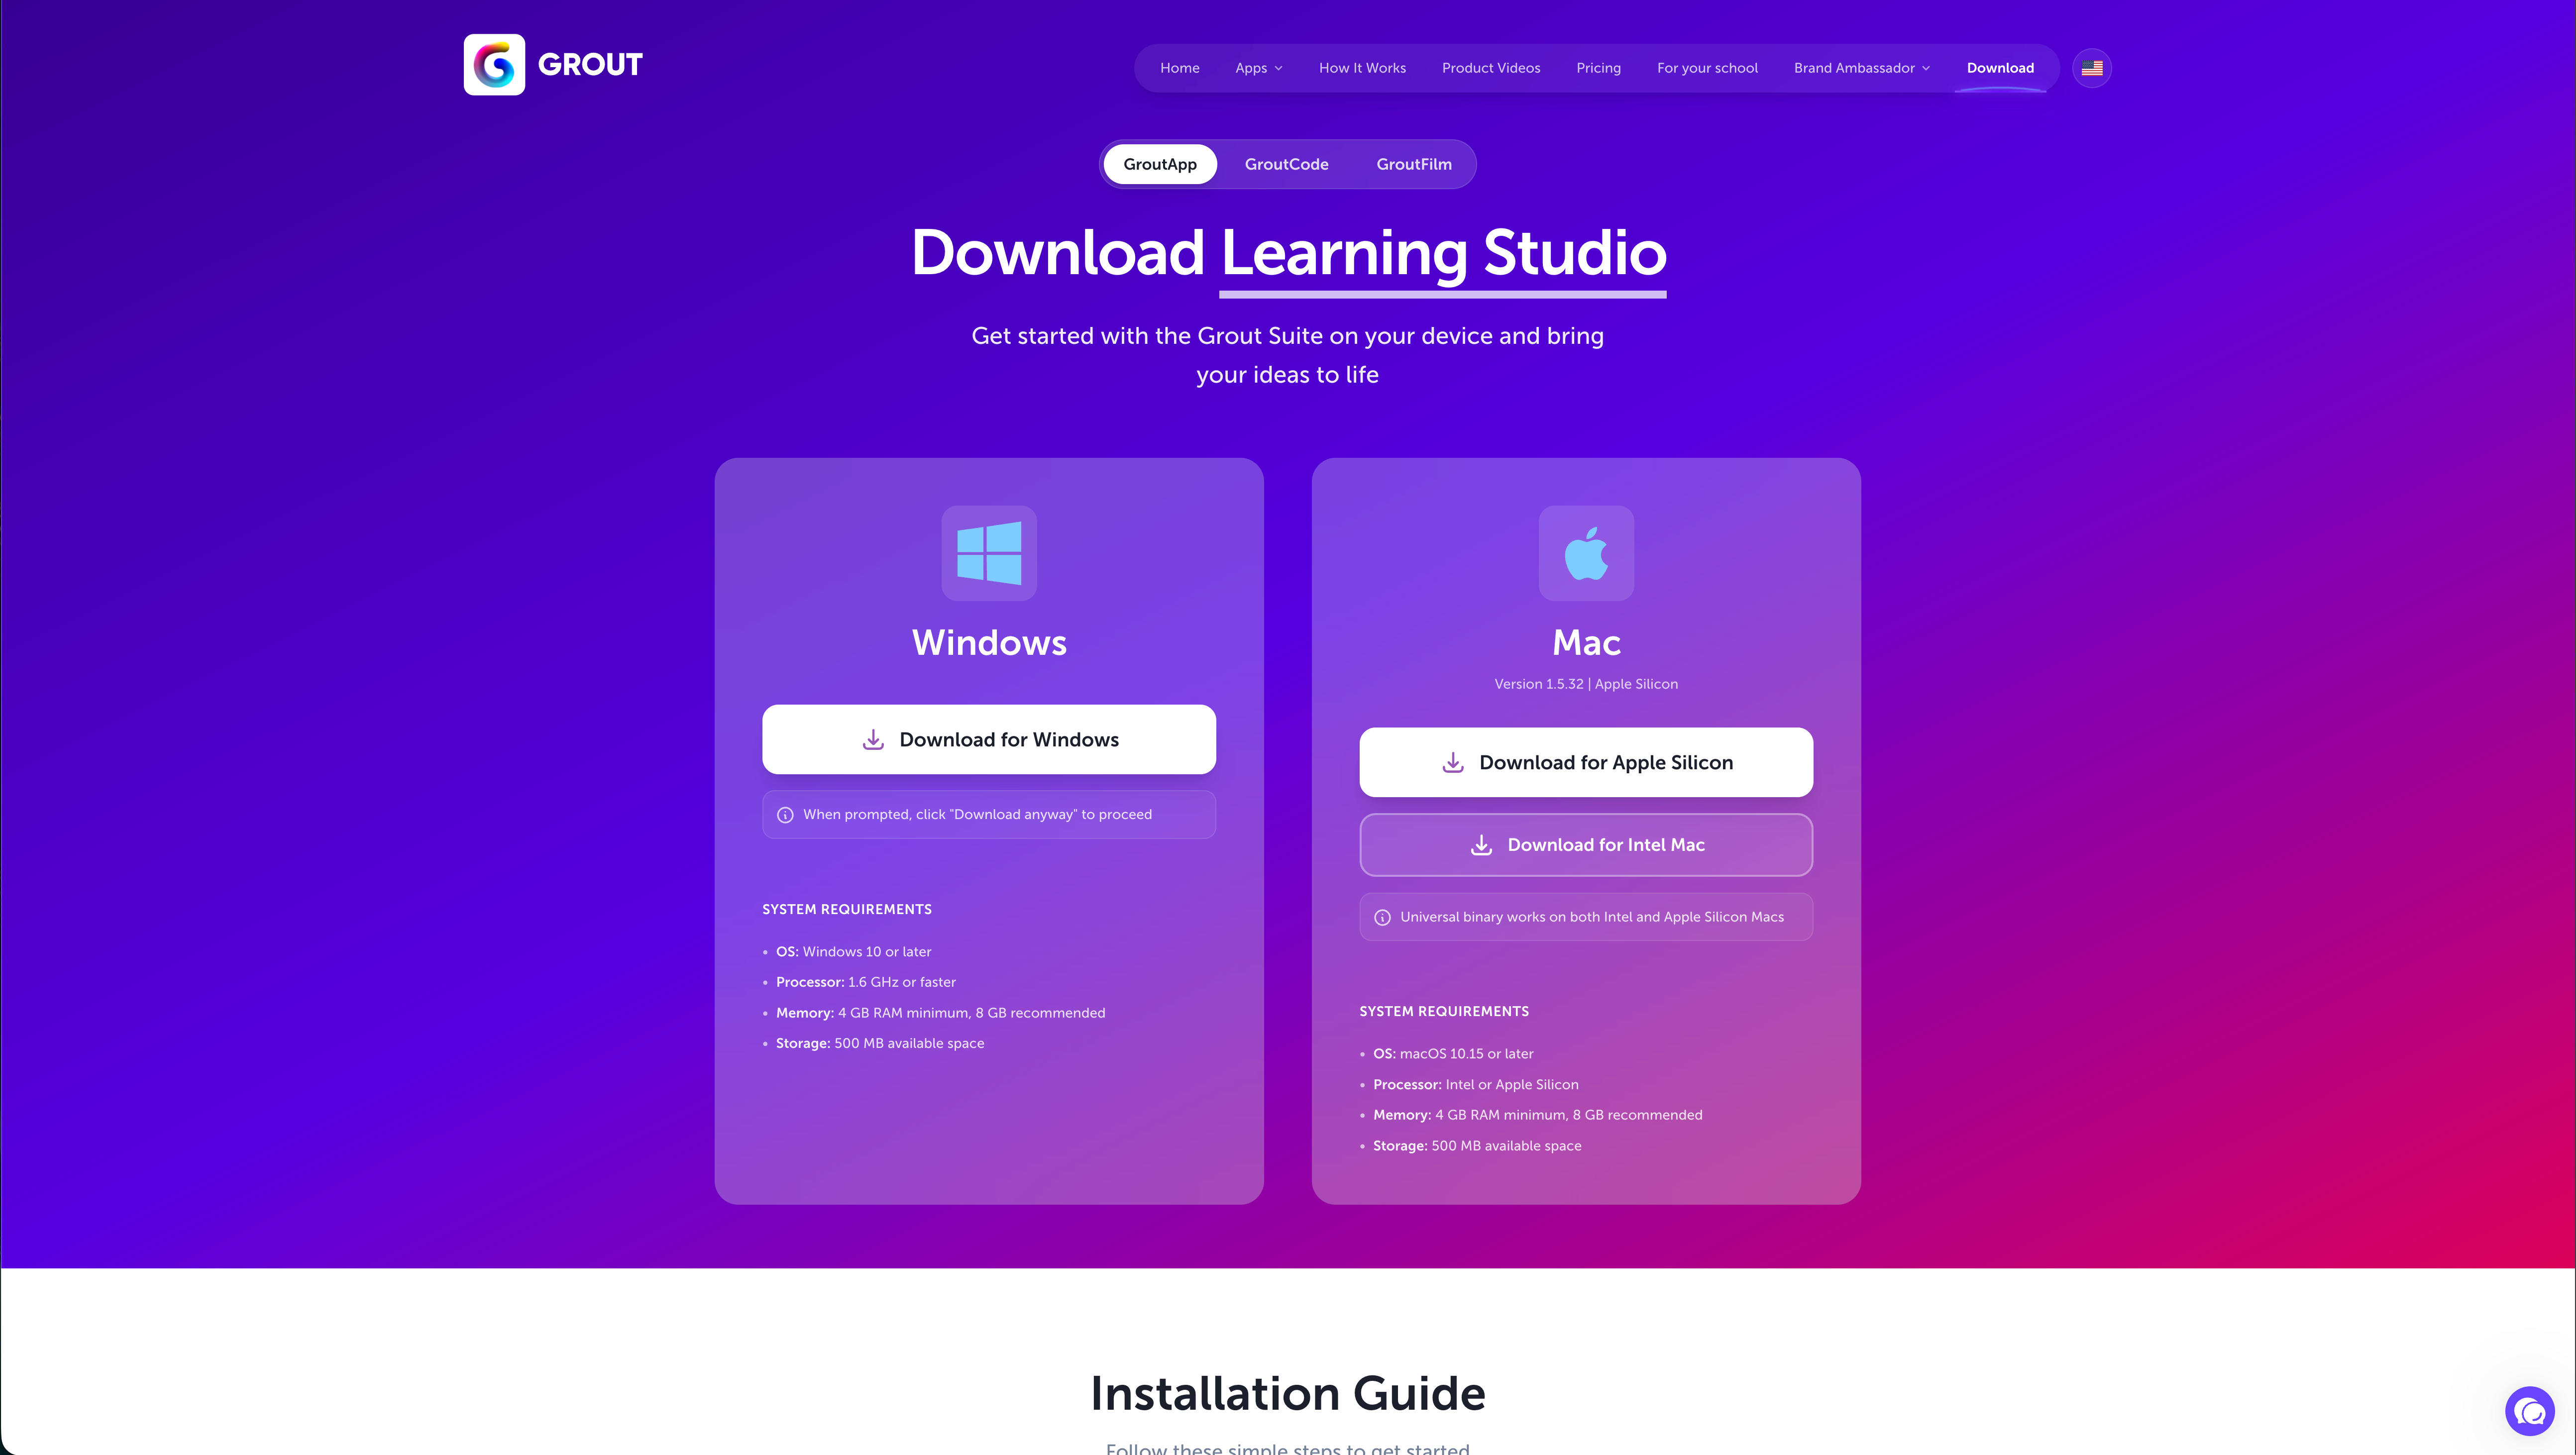Click Download for Windows button
Image resolution: width=2576 pixels, height=1455 pixels.
[x=989, y=739]
